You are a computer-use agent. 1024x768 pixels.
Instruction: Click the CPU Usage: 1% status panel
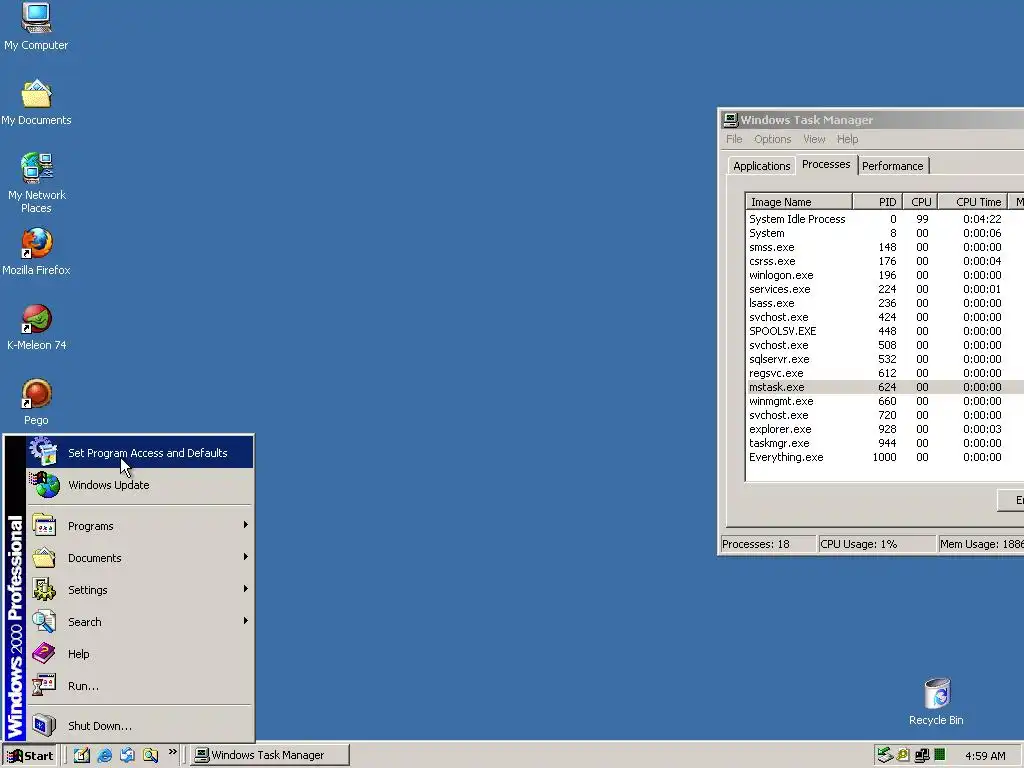point(877,544)
